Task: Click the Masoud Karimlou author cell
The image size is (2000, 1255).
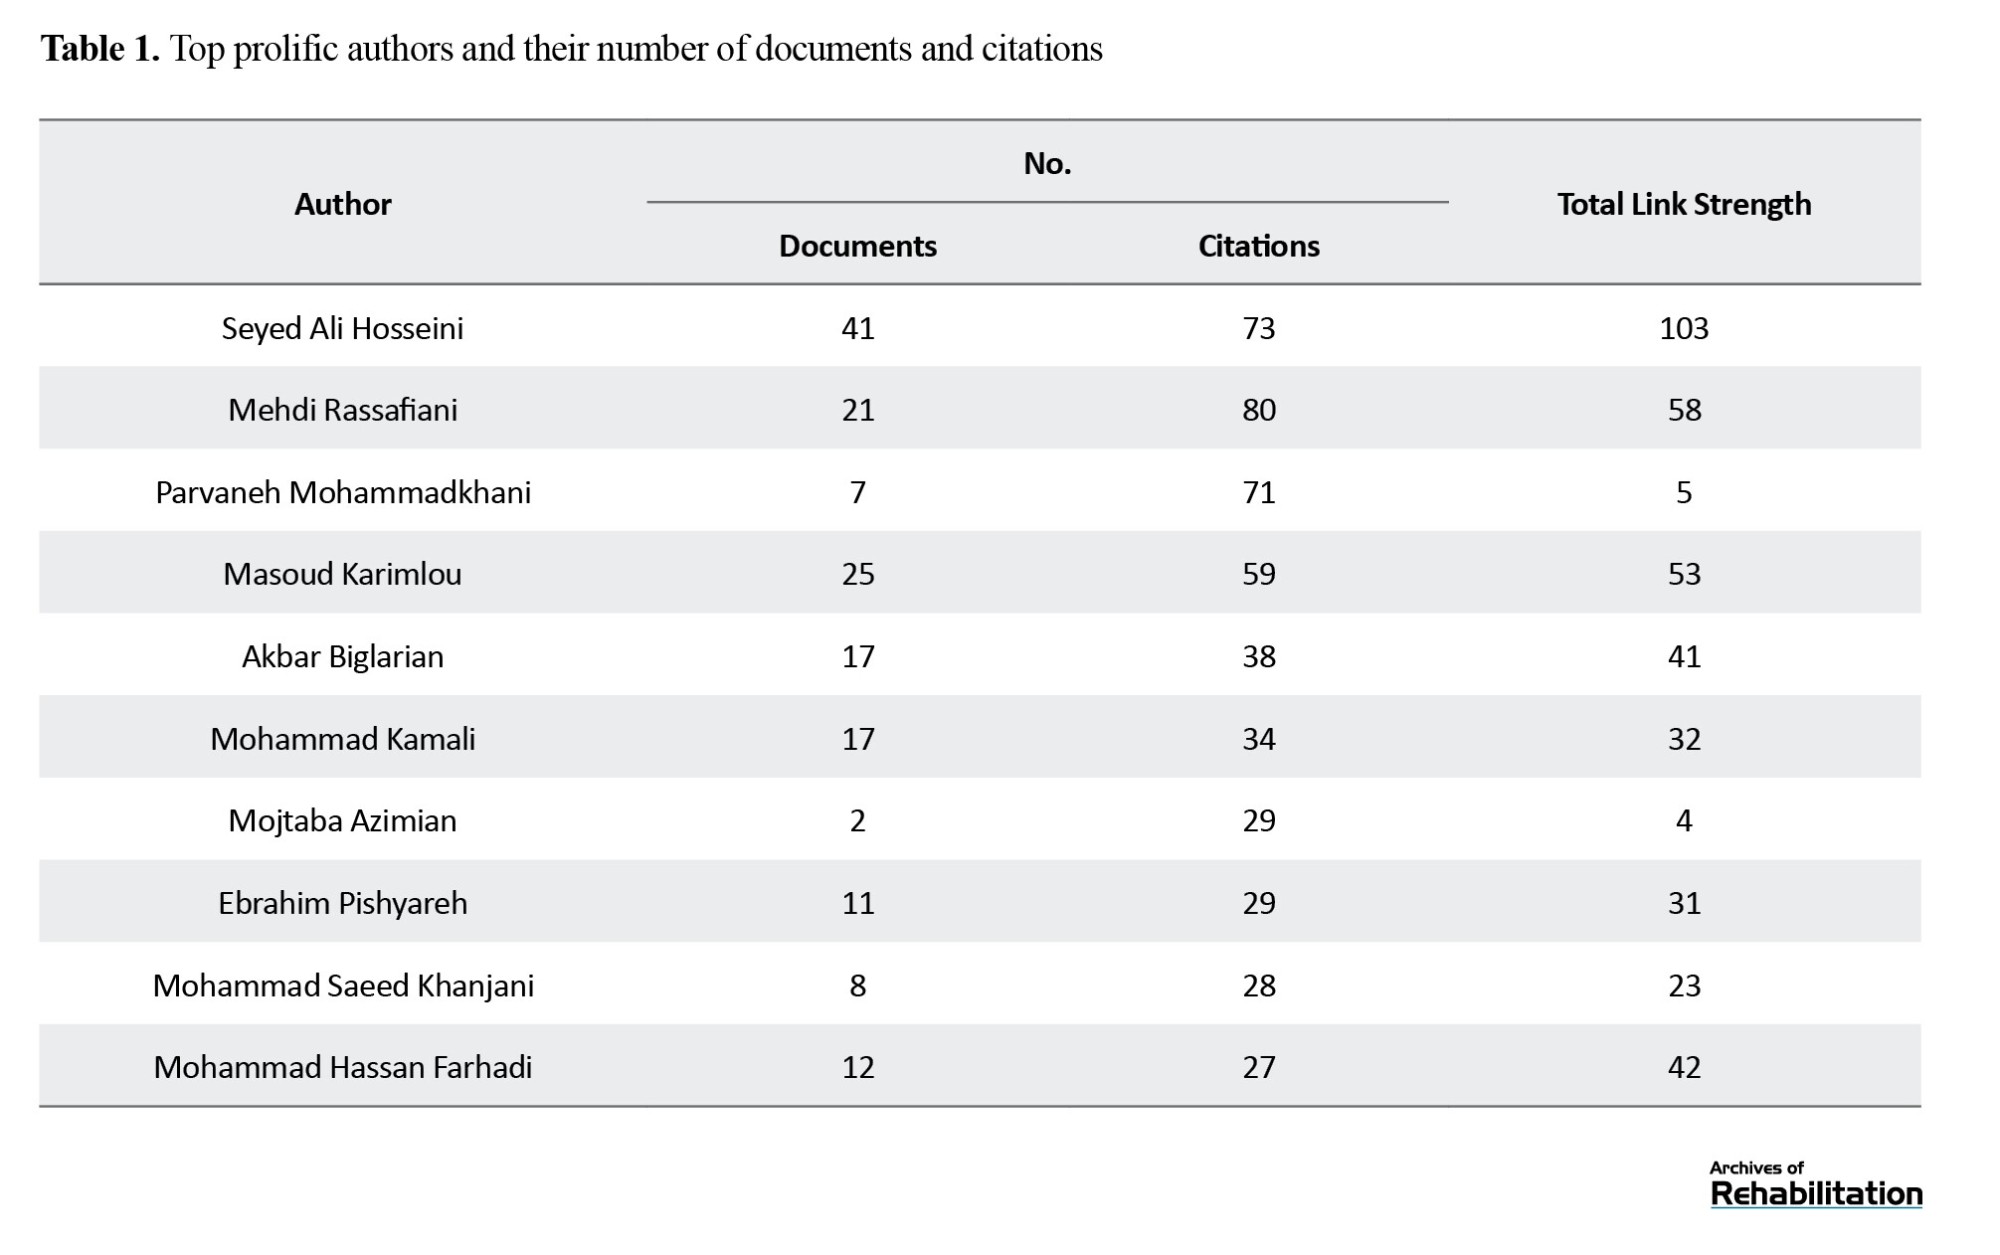Action: tap(343, 574)
